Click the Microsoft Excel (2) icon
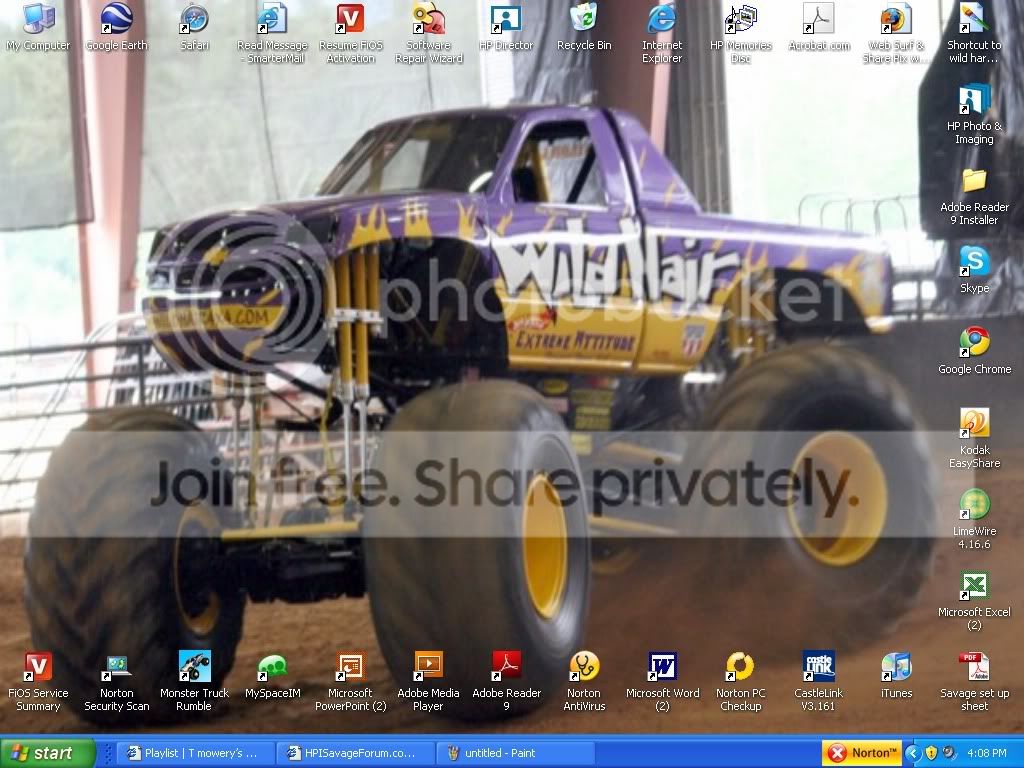Viewport: 1024px width, 768px height. pos(974,601)
